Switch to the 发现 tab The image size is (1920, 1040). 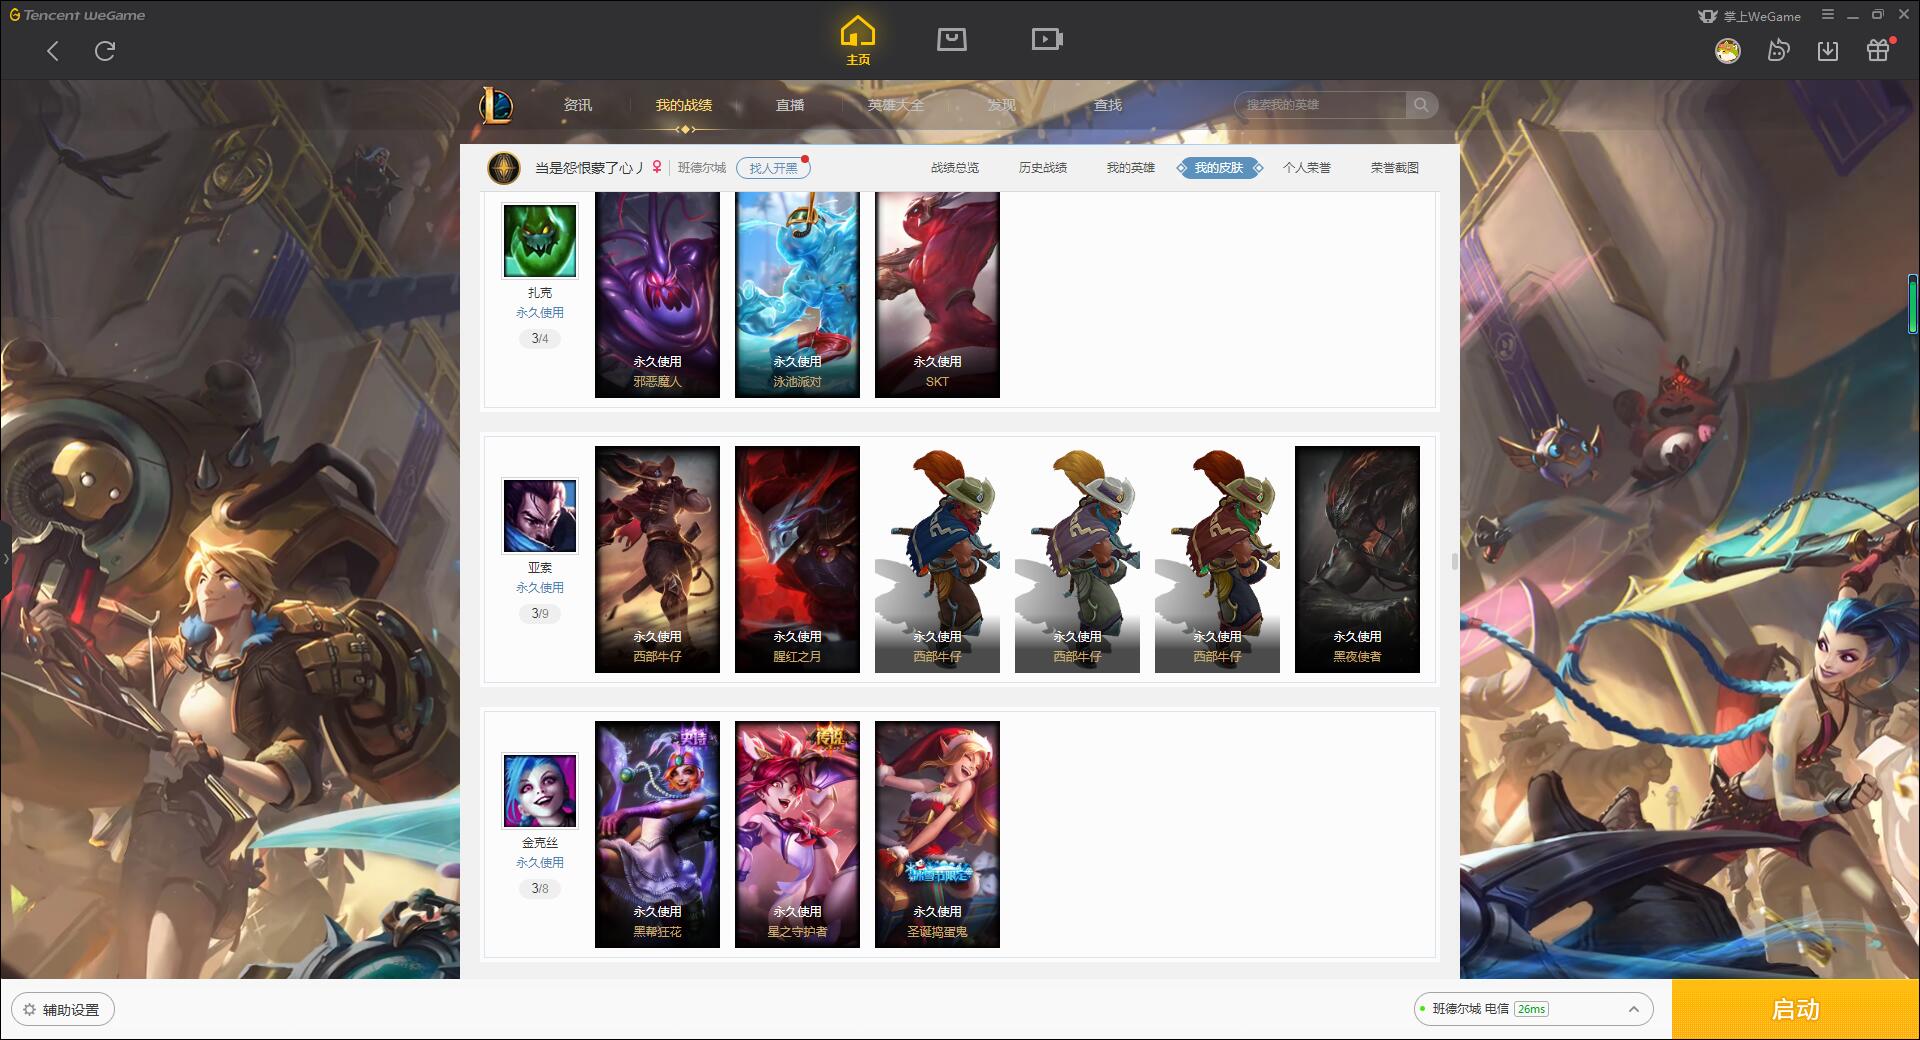[1002, 105]
